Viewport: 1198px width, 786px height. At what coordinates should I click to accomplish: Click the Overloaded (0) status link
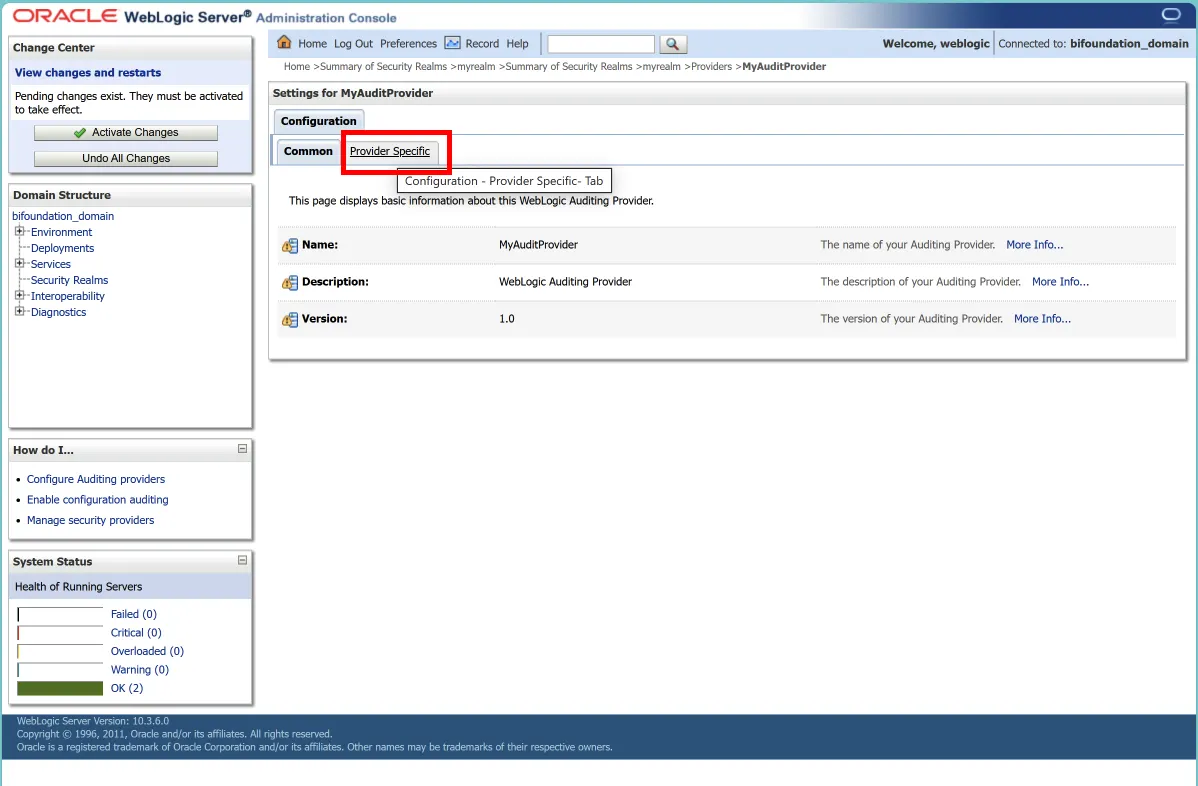(x=147, y=651)
